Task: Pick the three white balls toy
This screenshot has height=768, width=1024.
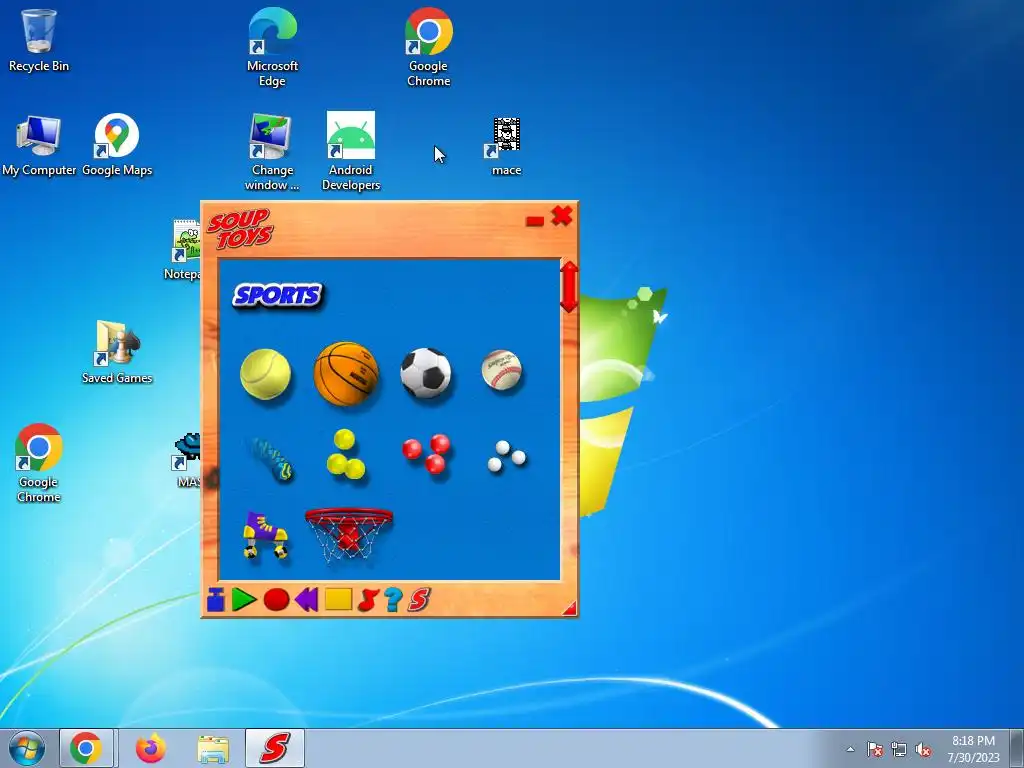Action: (x=506, y=456)
